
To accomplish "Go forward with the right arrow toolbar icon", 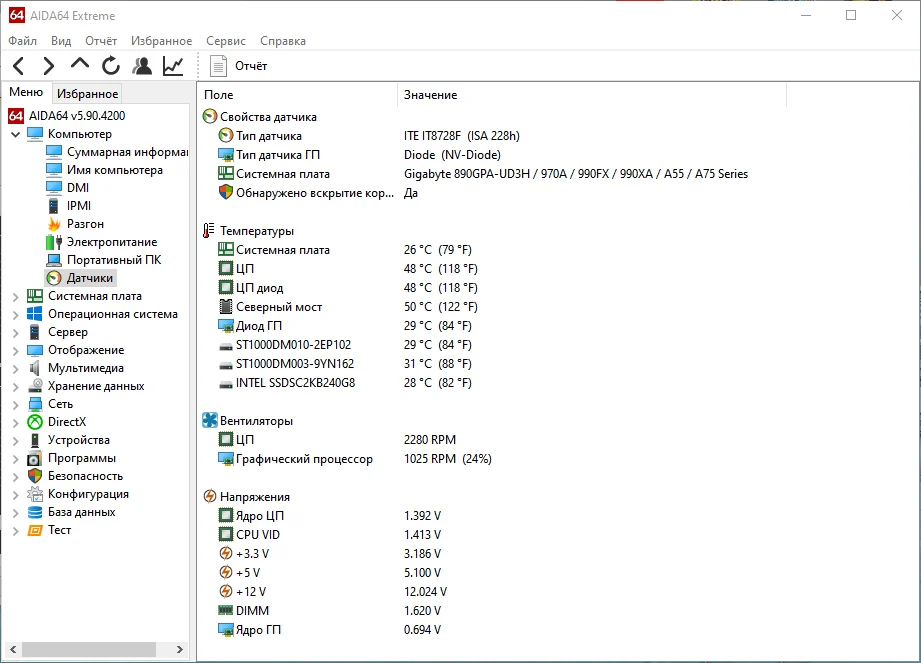I will click(x=49, y=66).
